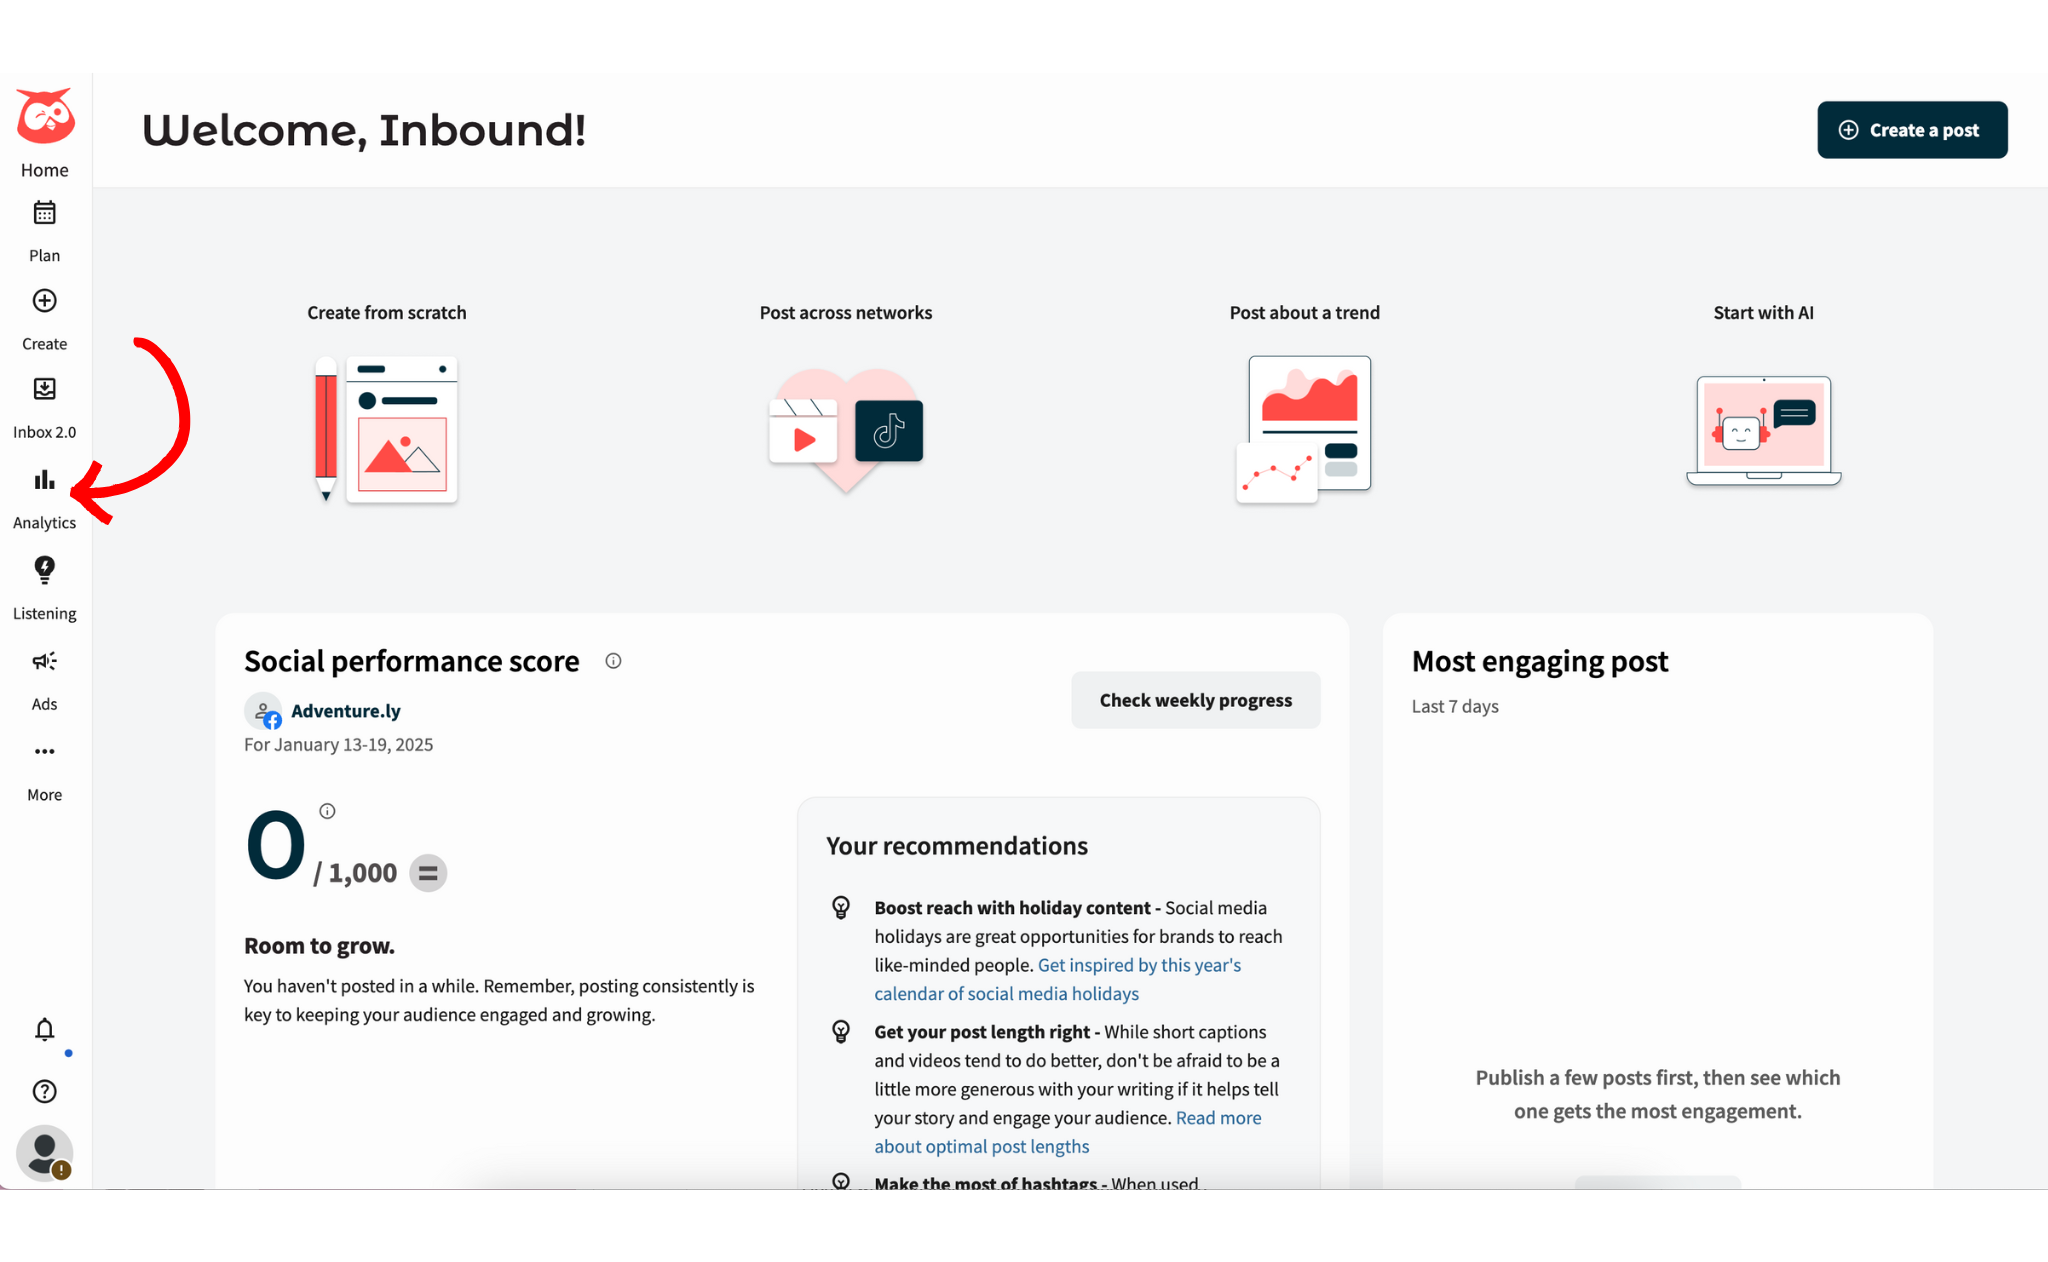The image size is (2048, 1262).
Task: Choose the Post across networks option
Action: click(846, 430)
